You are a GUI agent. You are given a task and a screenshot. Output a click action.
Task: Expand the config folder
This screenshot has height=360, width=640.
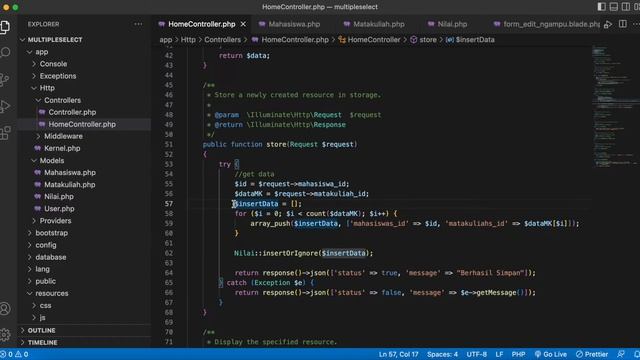click(46, 245)
